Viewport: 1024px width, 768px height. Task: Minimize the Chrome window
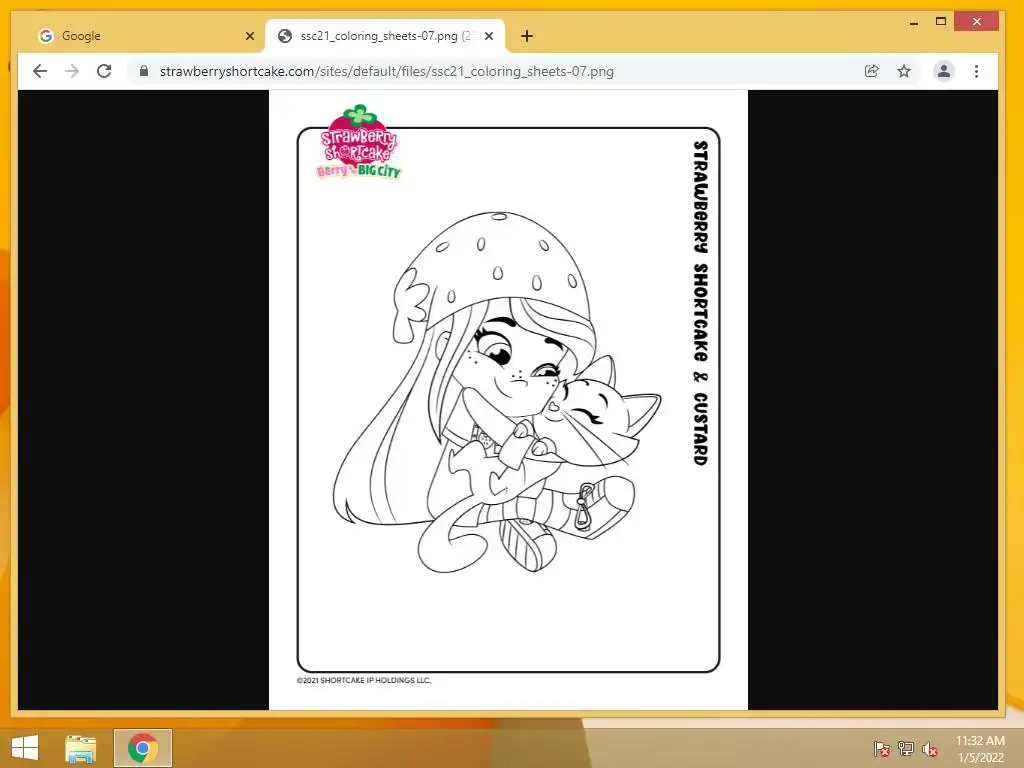click(914, 22)
